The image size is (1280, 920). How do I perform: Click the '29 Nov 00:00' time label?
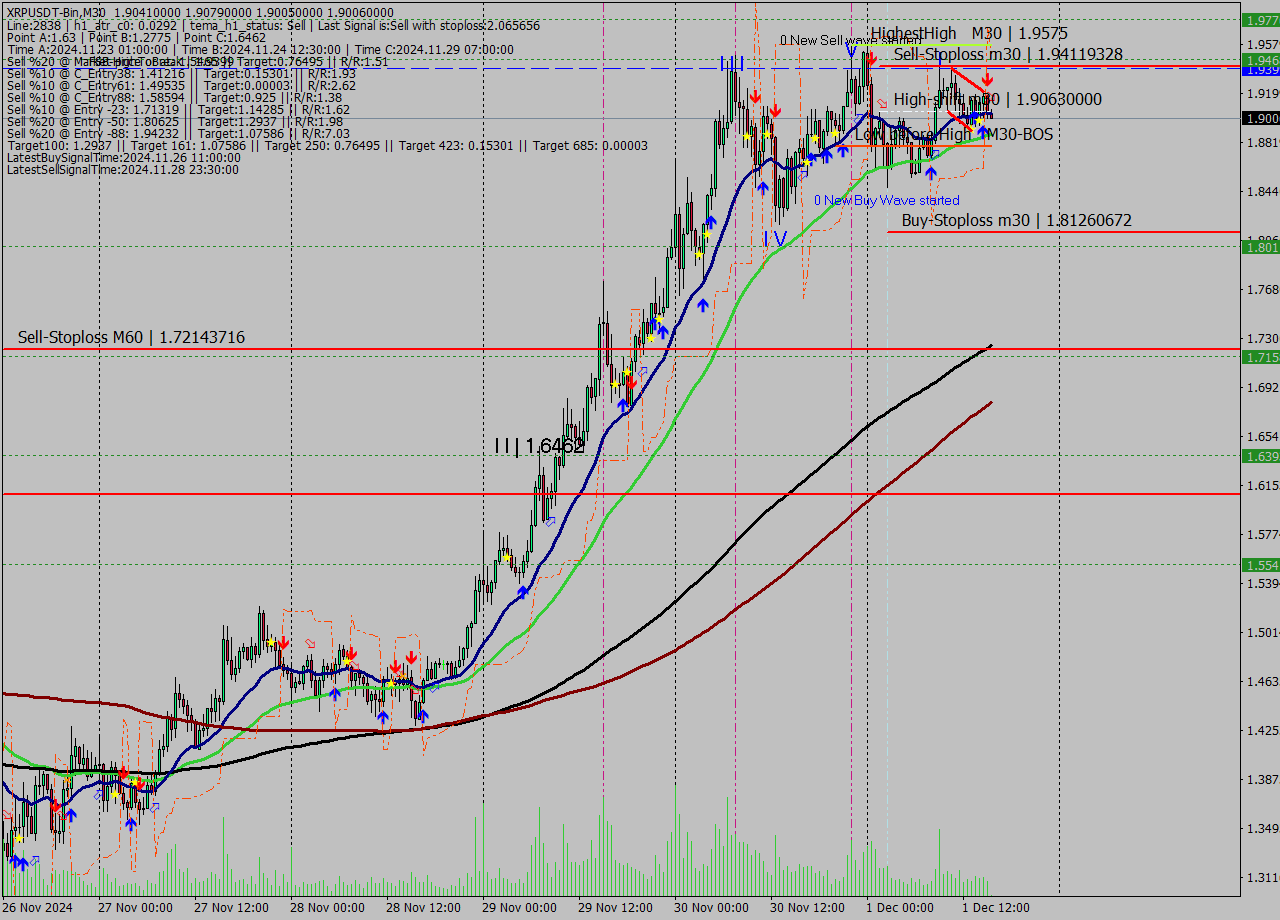(x=519, y=908)
